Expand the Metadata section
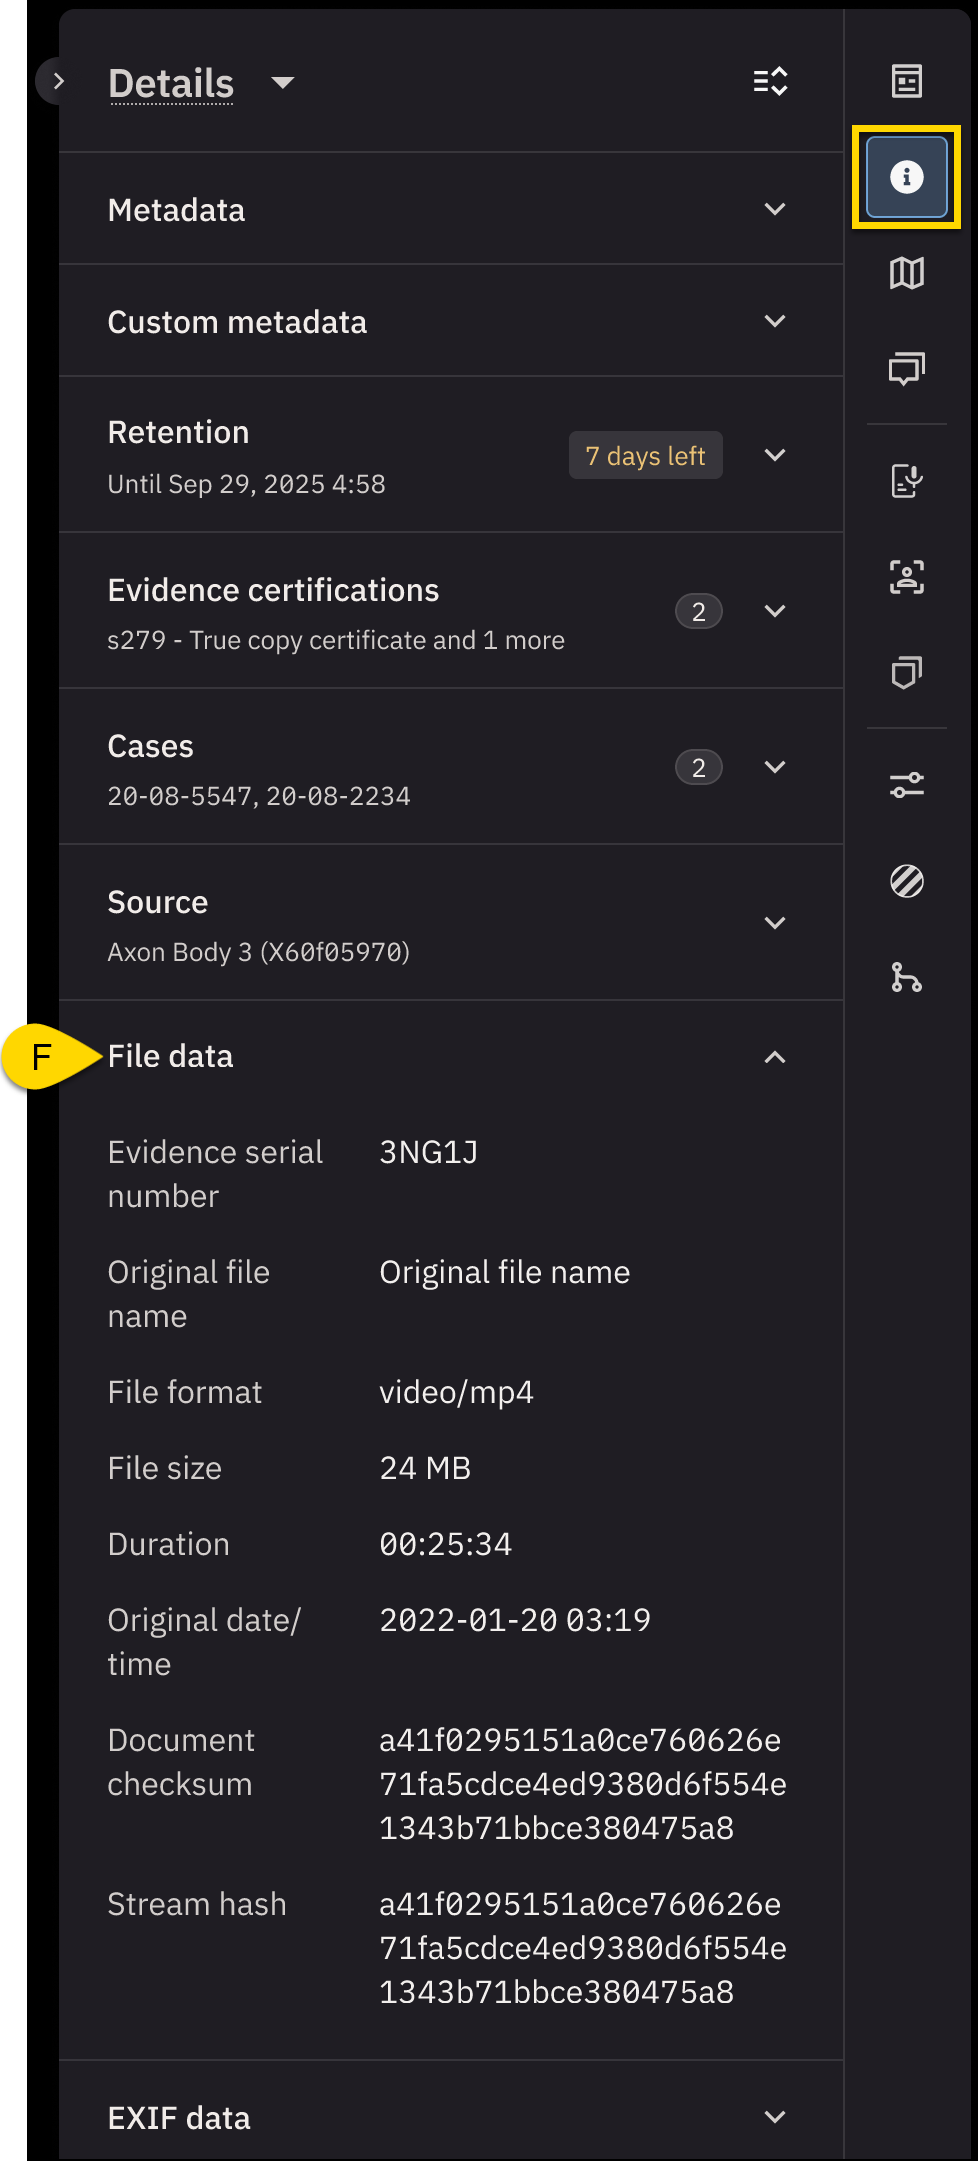 point(774,209)
